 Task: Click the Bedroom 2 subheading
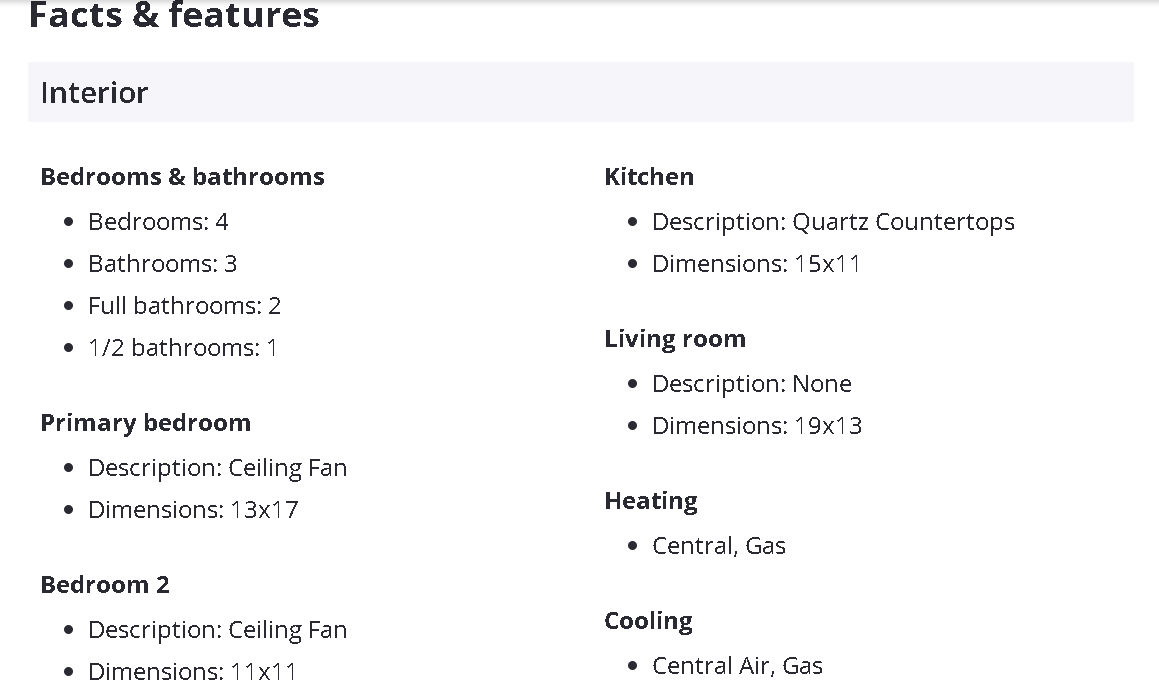pyautogui.click(x=105, y=585)
